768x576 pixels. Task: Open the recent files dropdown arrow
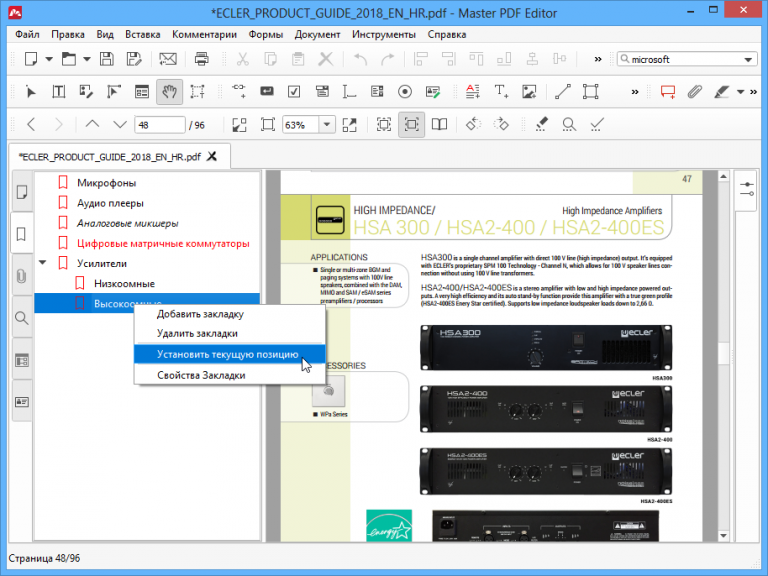pos(87,59)
